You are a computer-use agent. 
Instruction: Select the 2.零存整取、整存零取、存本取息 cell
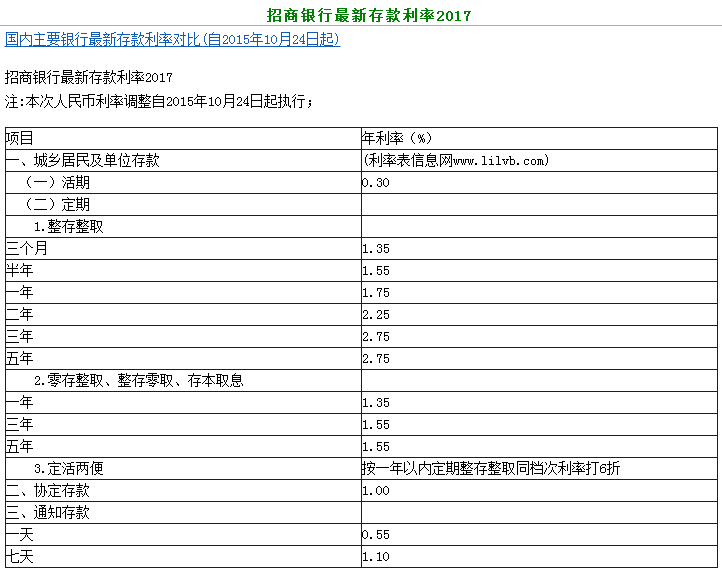pos(183,381)
